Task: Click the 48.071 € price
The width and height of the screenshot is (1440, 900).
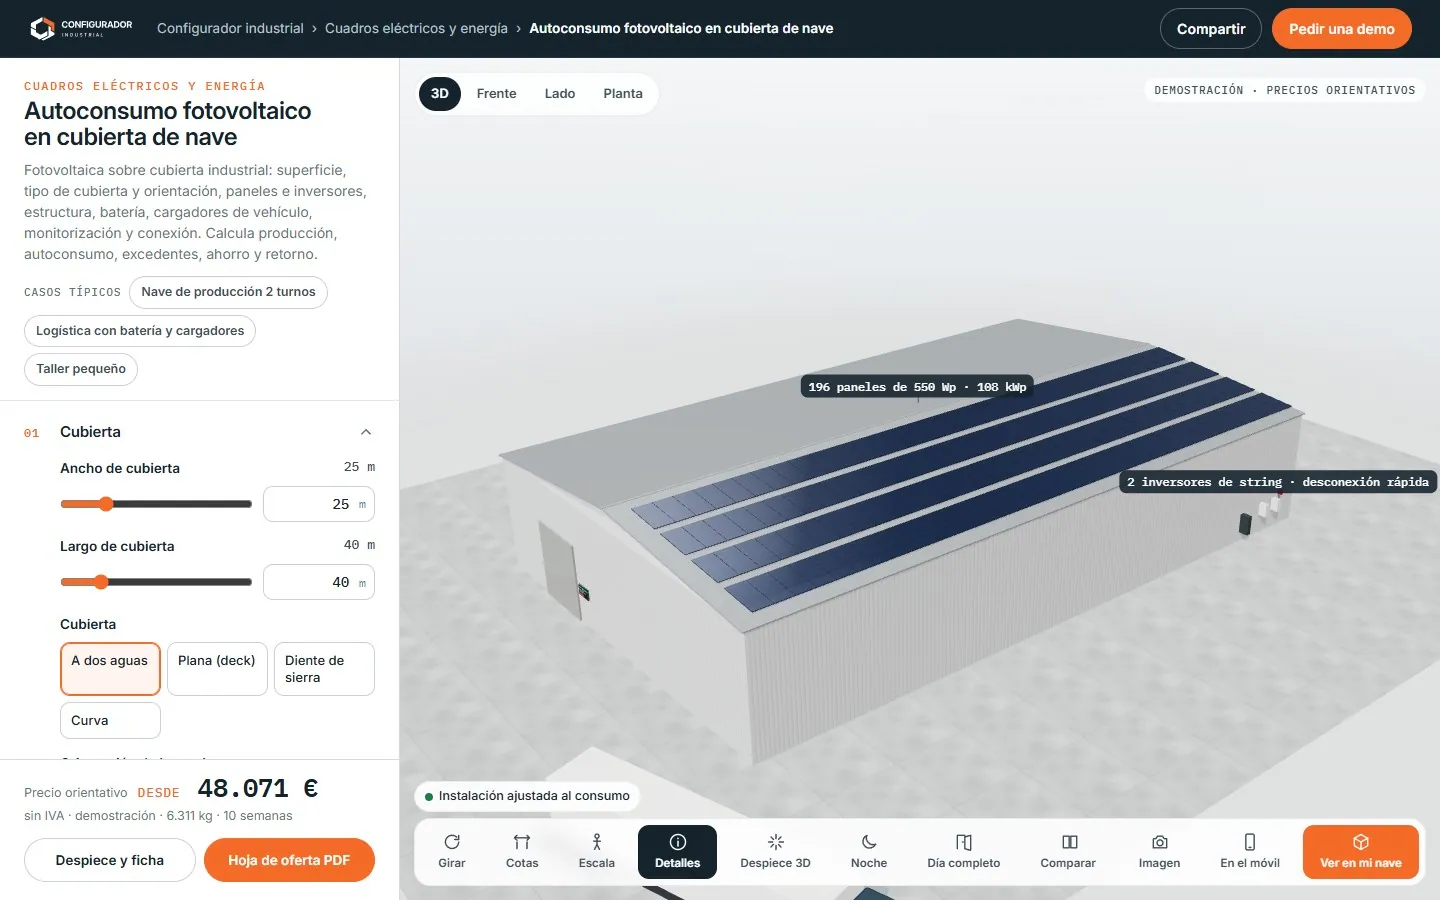Action: (x=258, y=789)
